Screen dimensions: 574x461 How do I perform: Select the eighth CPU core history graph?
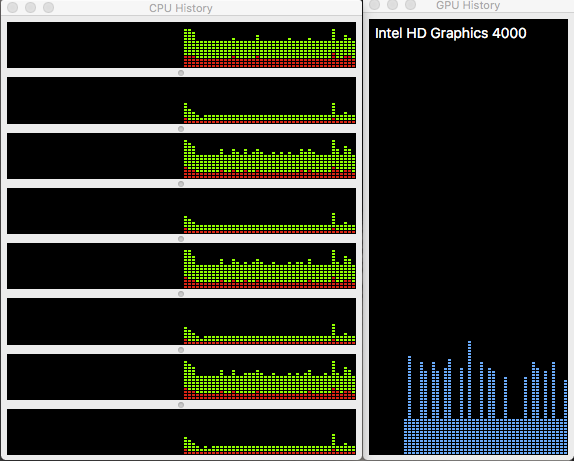(182, 432)
